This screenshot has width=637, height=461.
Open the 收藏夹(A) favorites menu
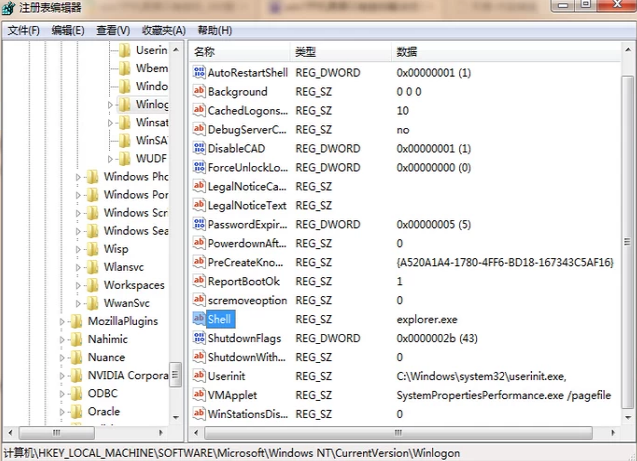coord(163,31)
